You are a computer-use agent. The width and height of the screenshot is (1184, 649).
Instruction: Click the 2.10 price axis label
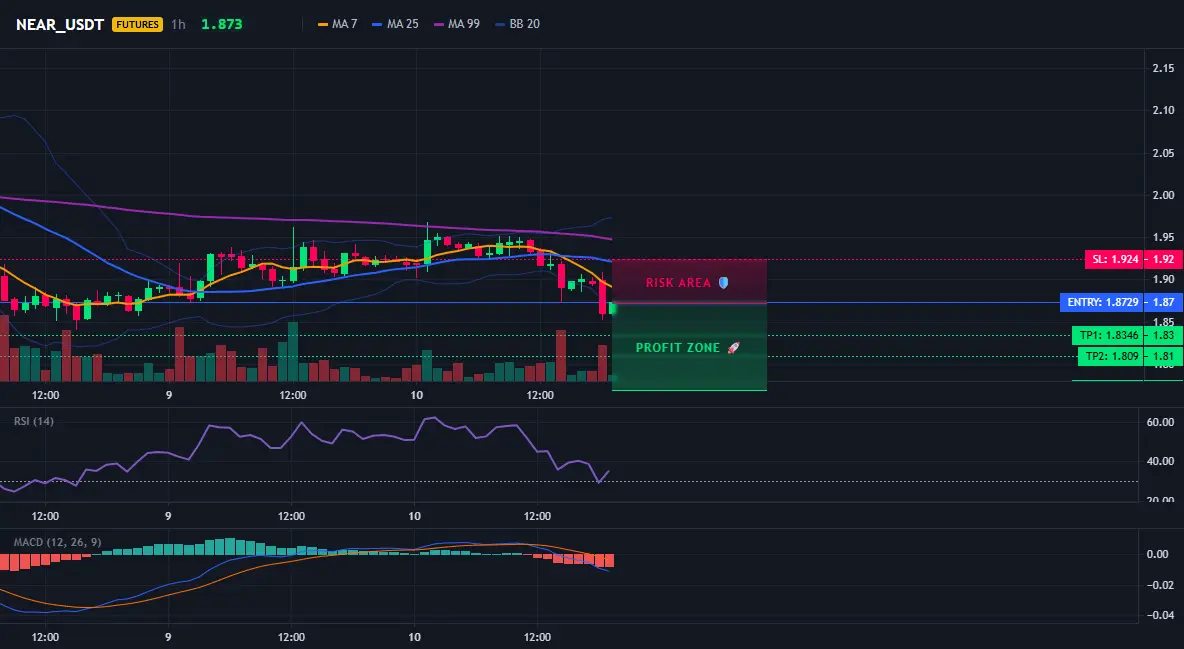[1163, 110]
